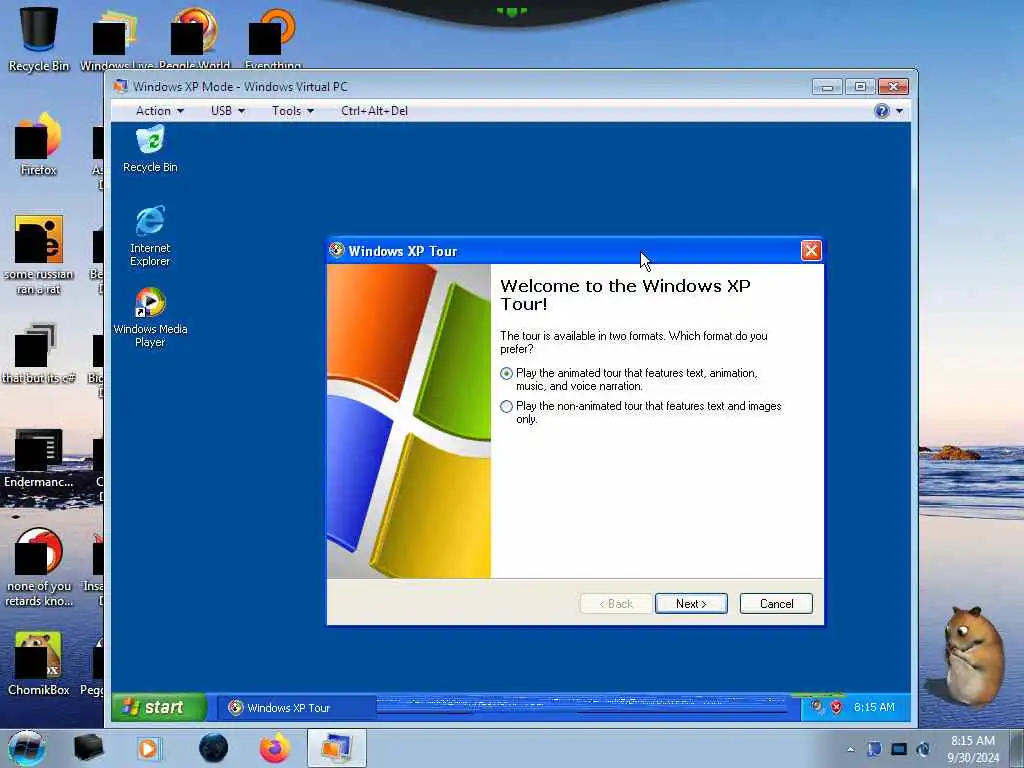The height and width of the screenshot is (768, 1024).
Task: Expand the Action menu in Virtual PC
Action: coord(159,111)
